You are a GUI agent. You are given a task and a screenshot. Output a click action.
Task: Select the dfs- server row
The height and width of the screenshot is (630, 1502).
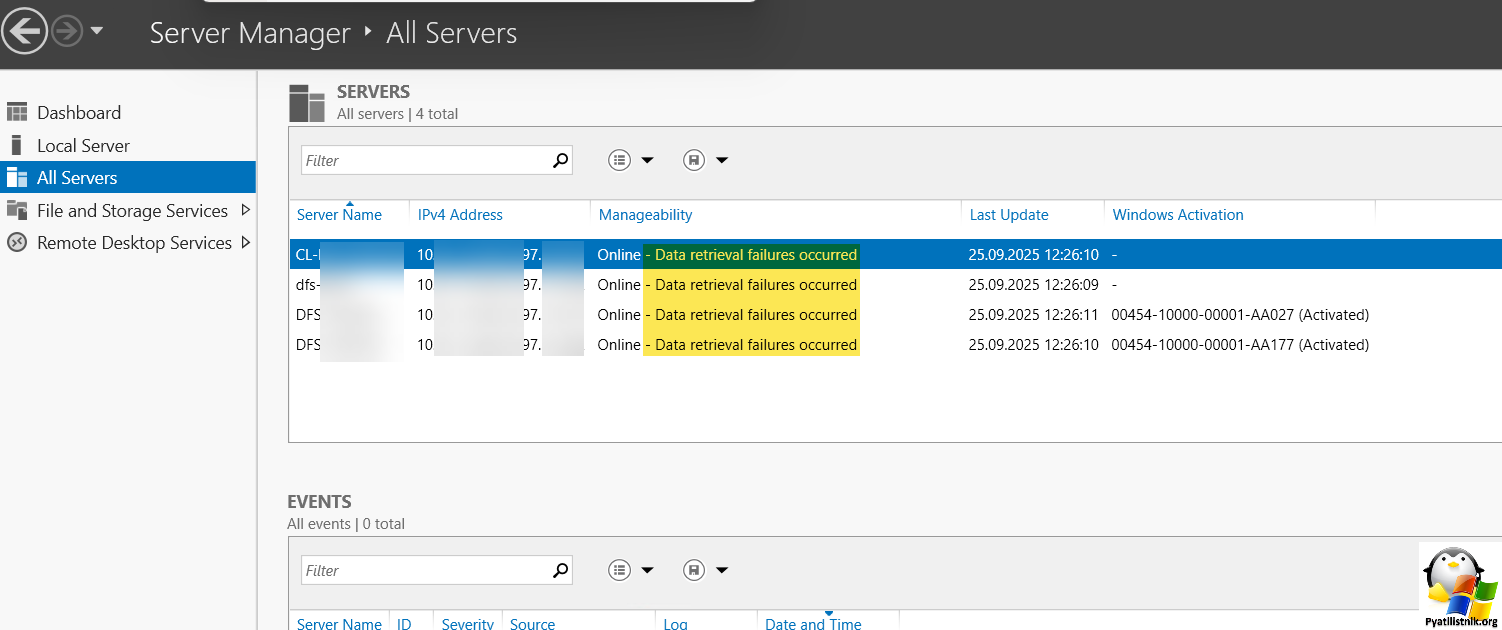[895, 285]
